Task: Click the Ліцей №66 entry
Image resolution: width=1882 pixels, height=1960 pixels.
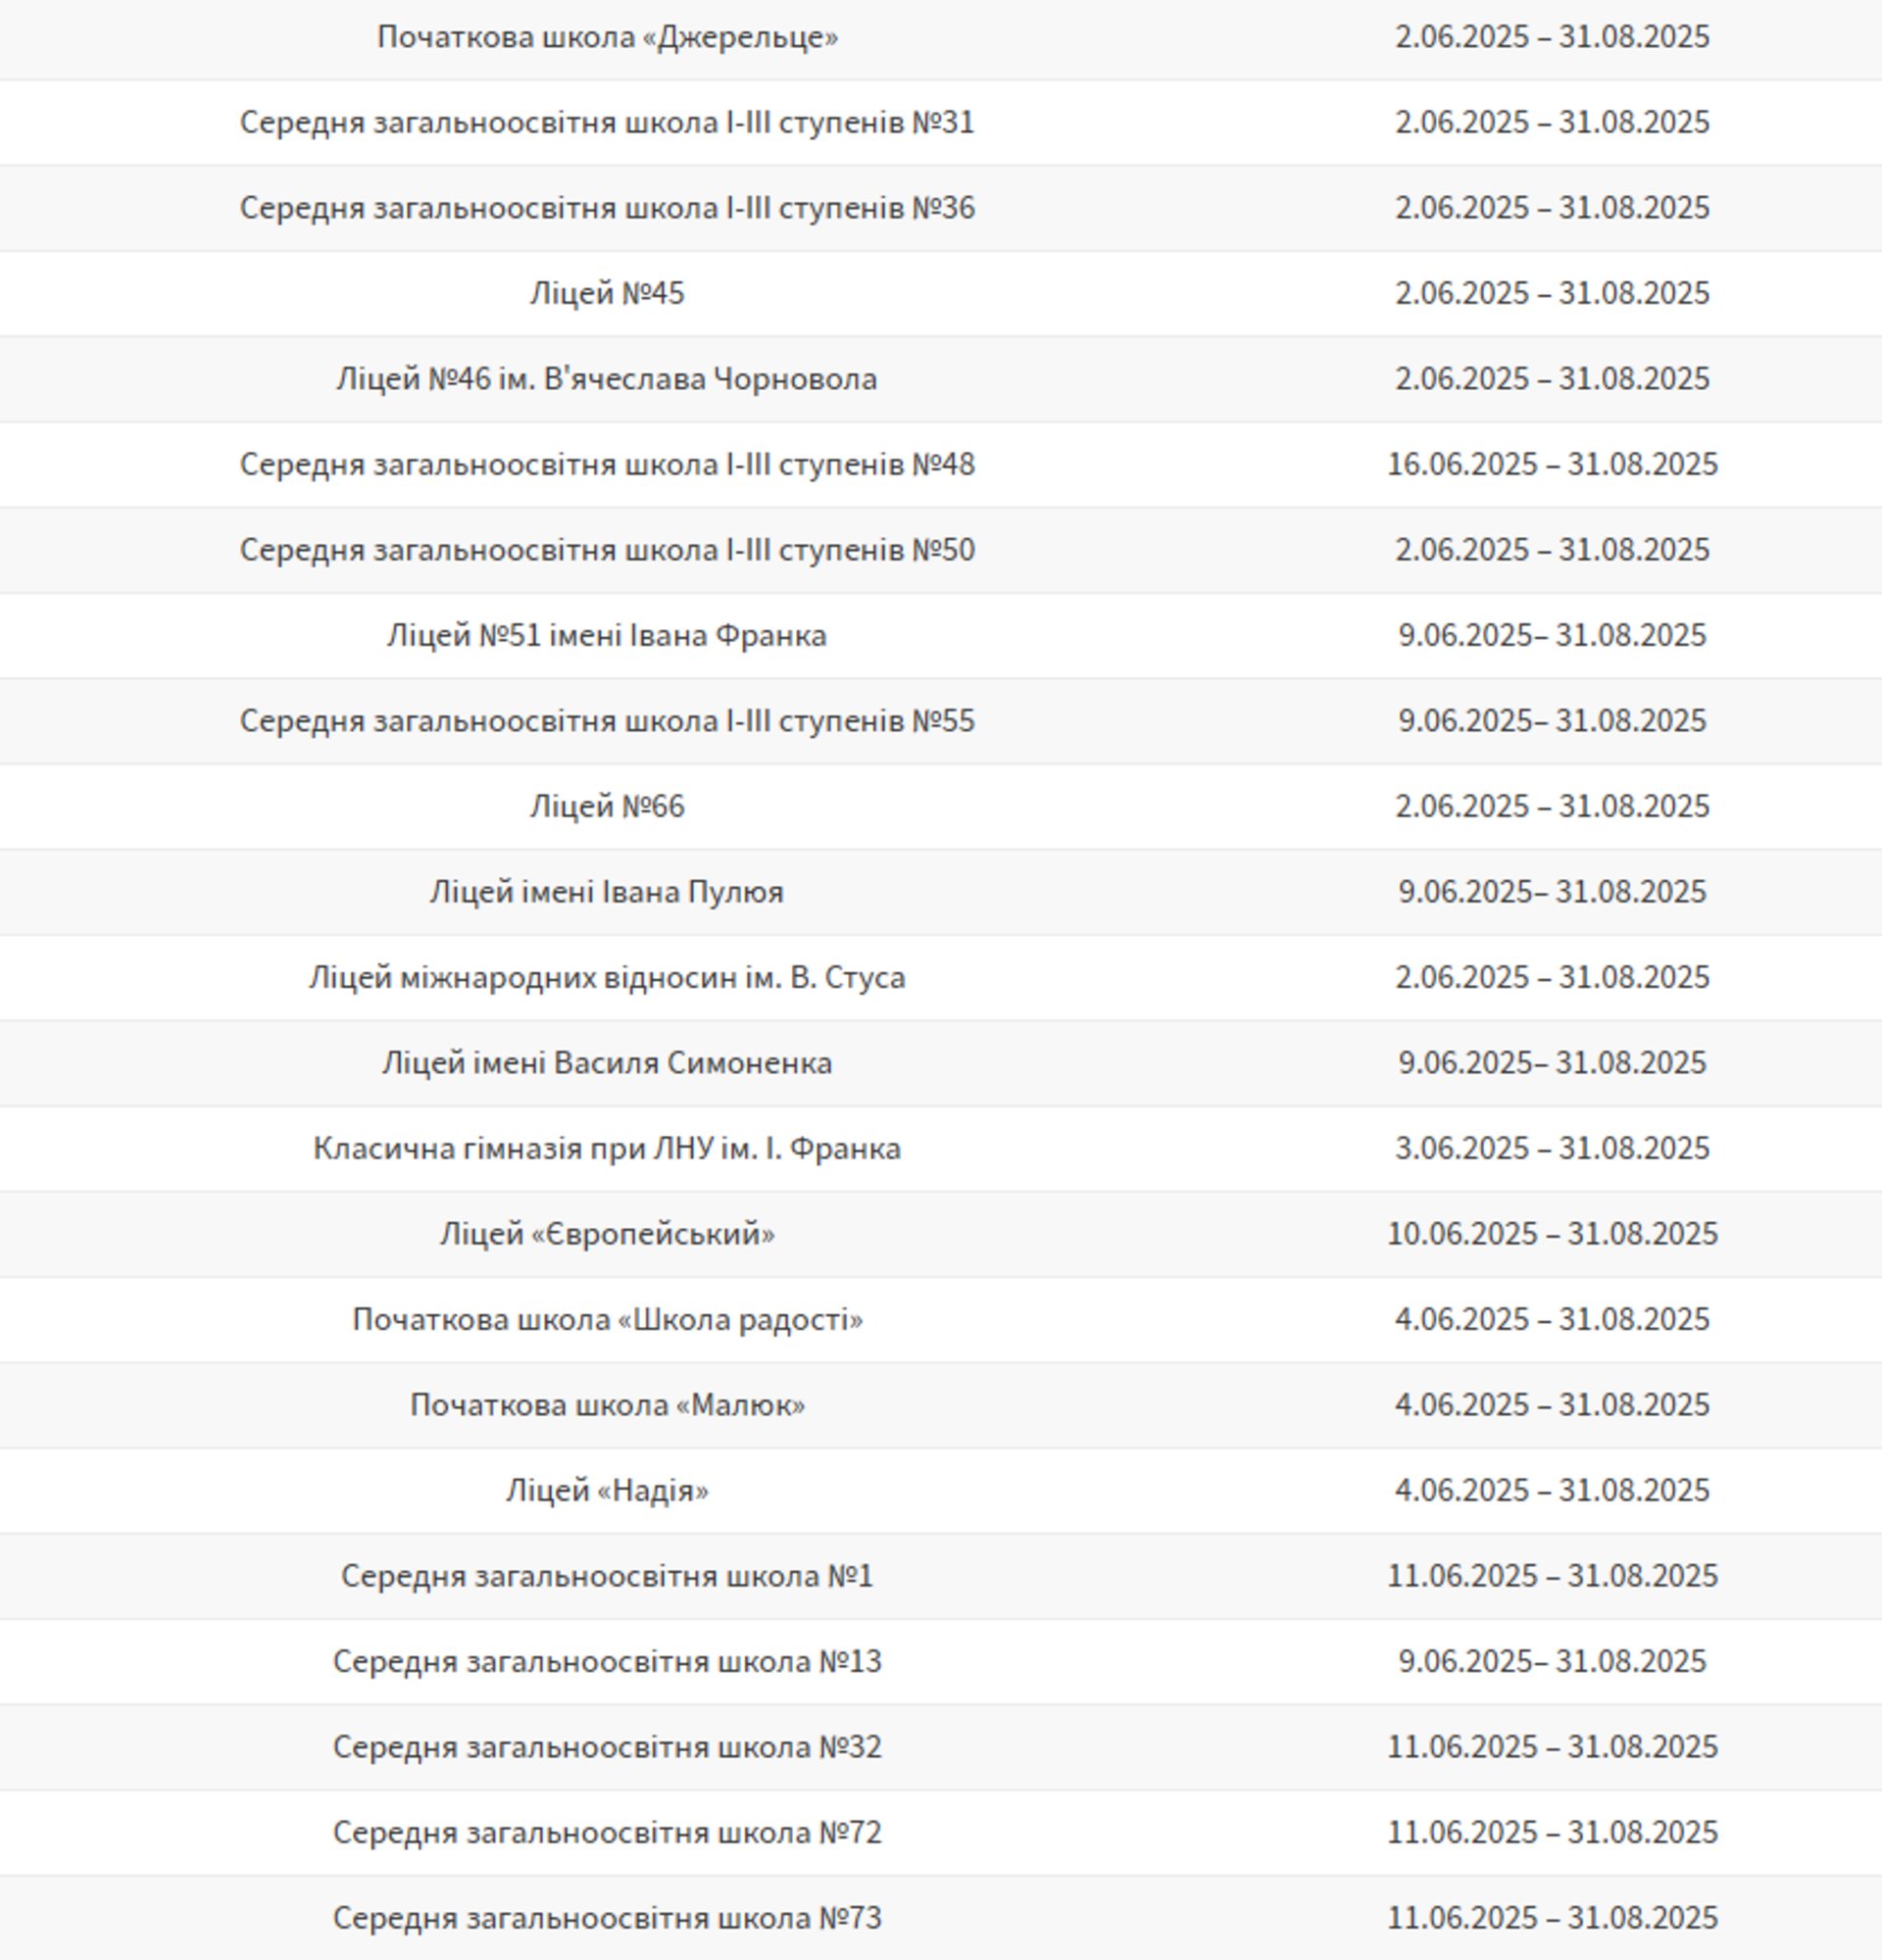Action: point(607,806)
